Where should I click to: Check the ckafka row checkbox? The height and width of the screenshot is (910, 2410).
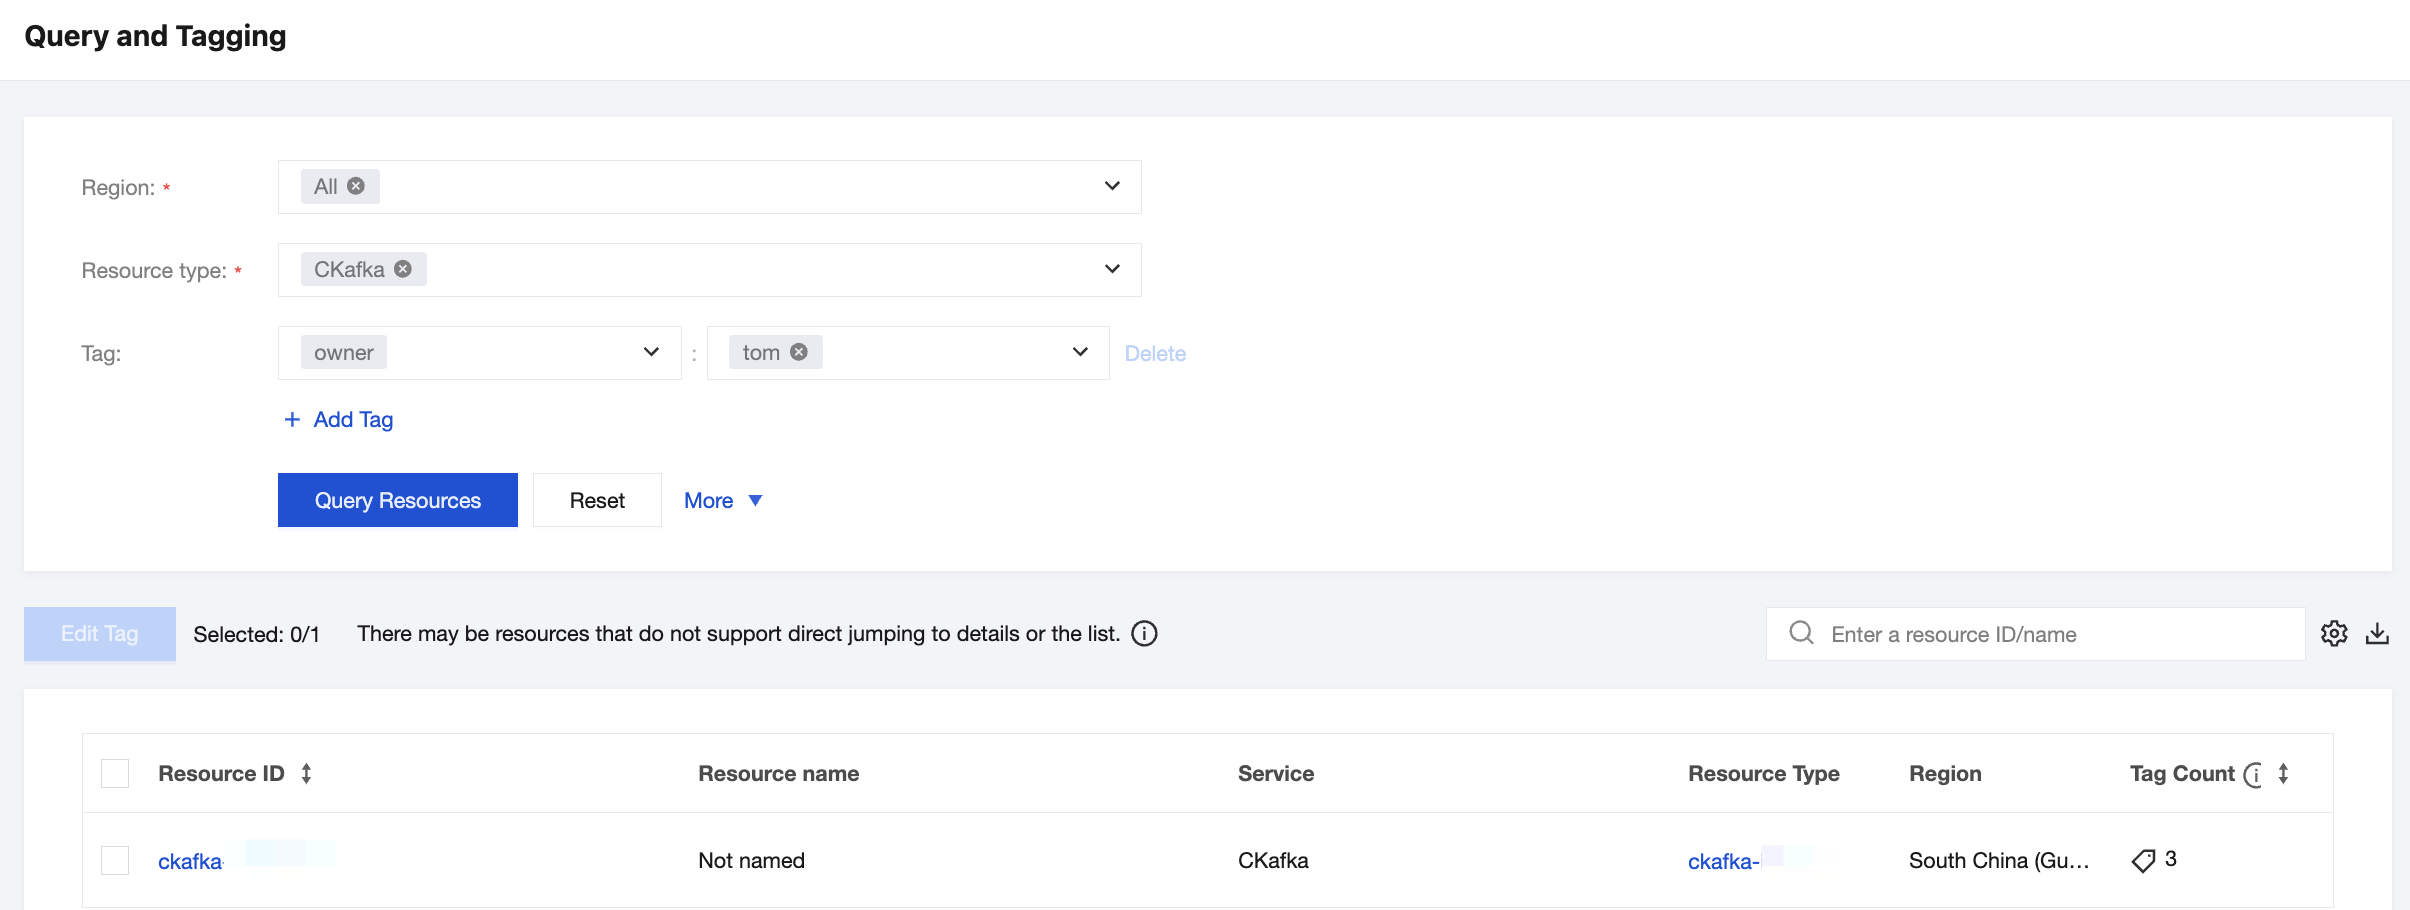115,860
